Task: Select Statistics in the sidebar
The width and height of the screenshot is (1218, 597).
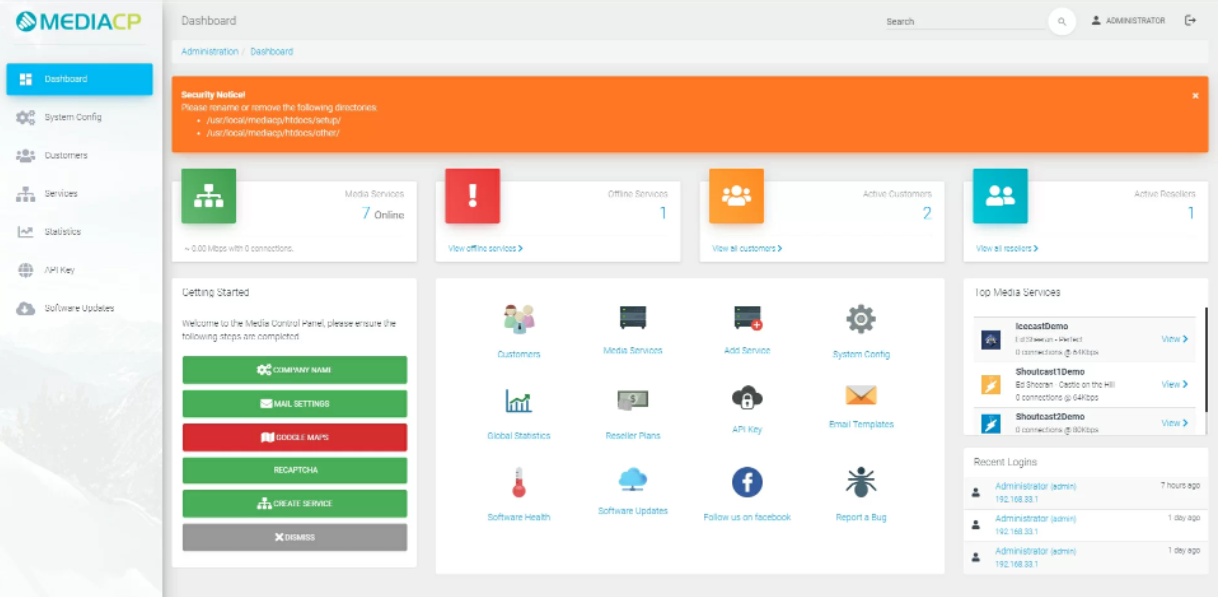Action: pyautogui.click(x=62, y=231)
